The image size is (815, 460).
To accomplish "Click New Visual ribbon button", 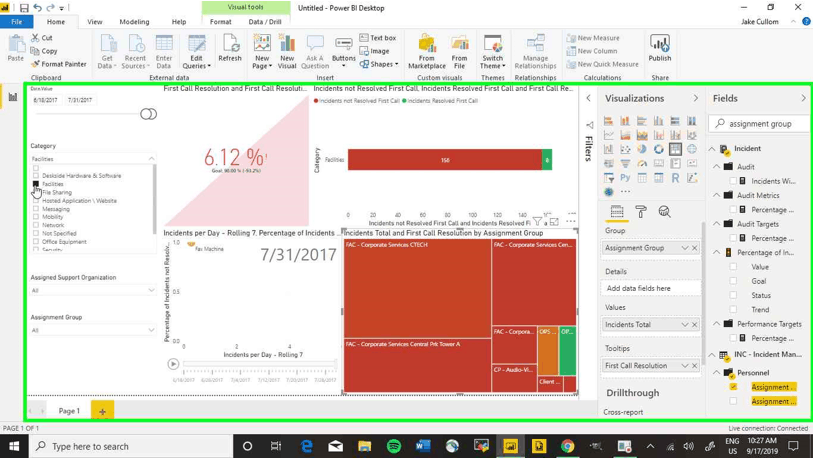I will pos(286,51).
